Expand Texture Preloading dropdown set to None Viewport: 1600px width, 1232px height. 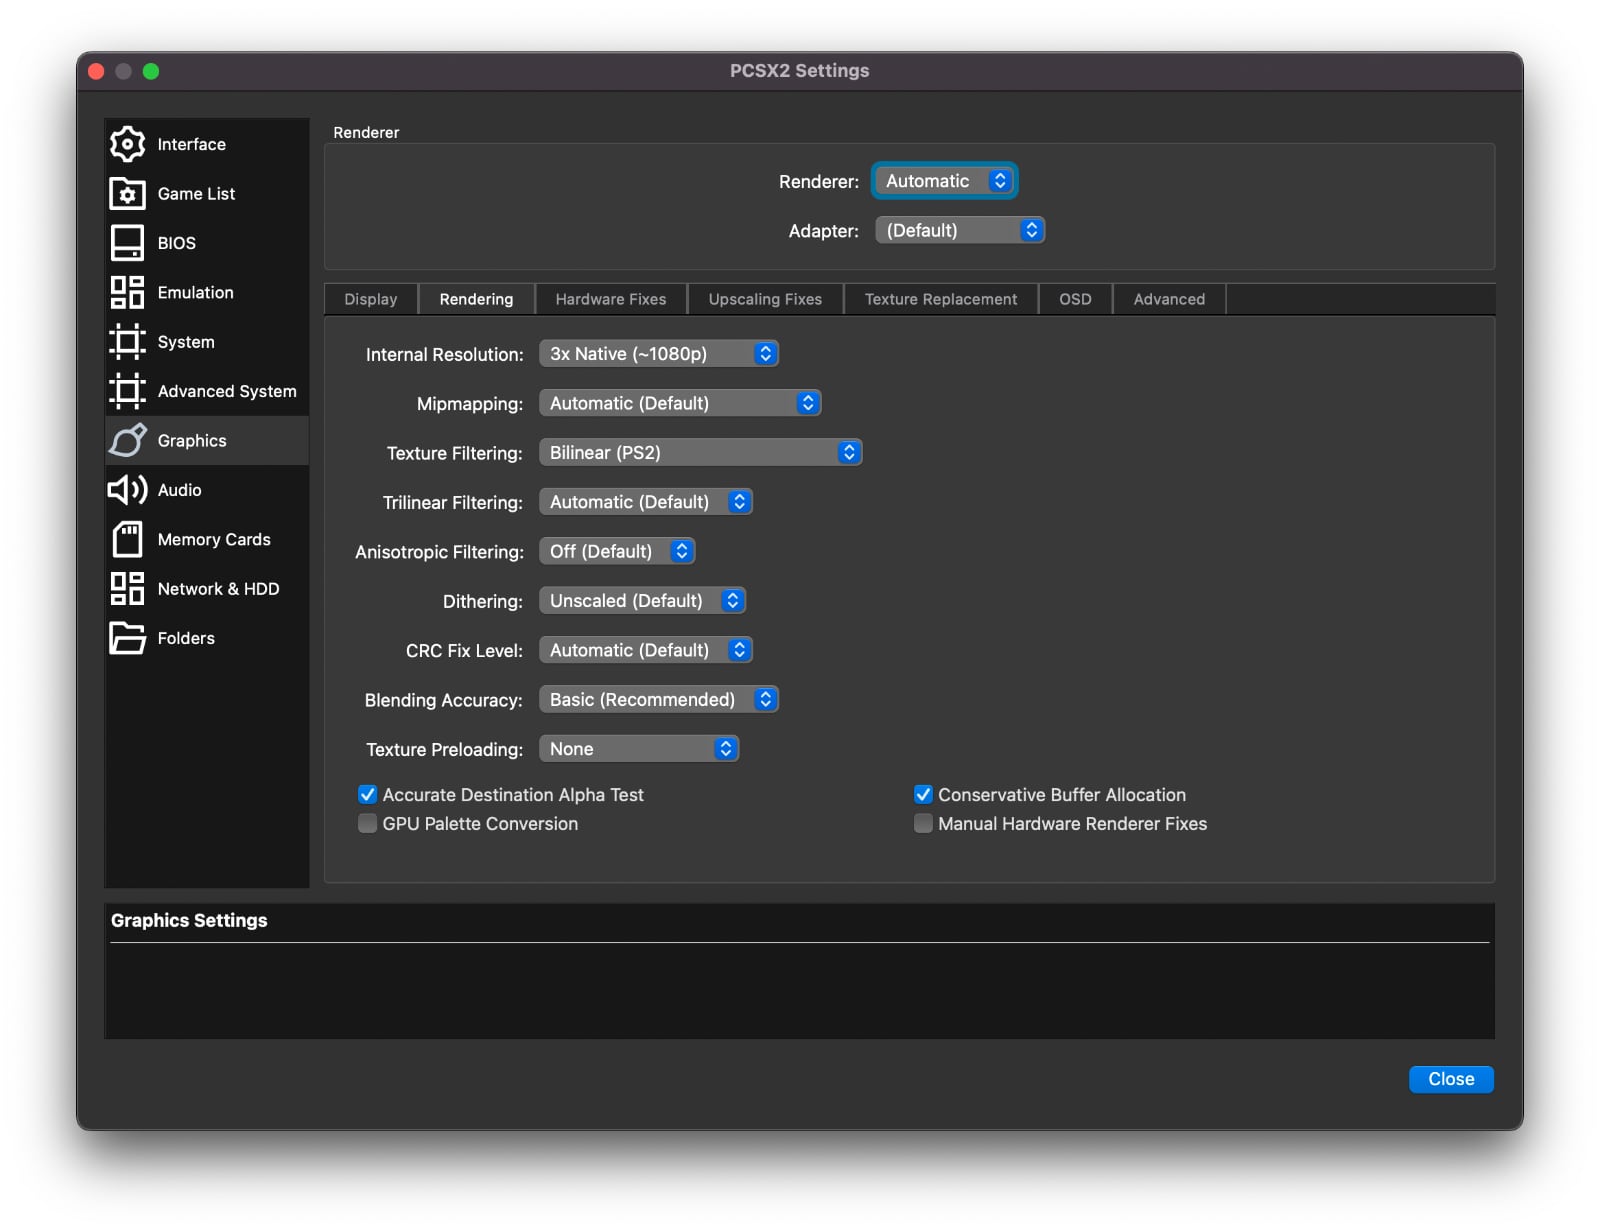point(638,749)
